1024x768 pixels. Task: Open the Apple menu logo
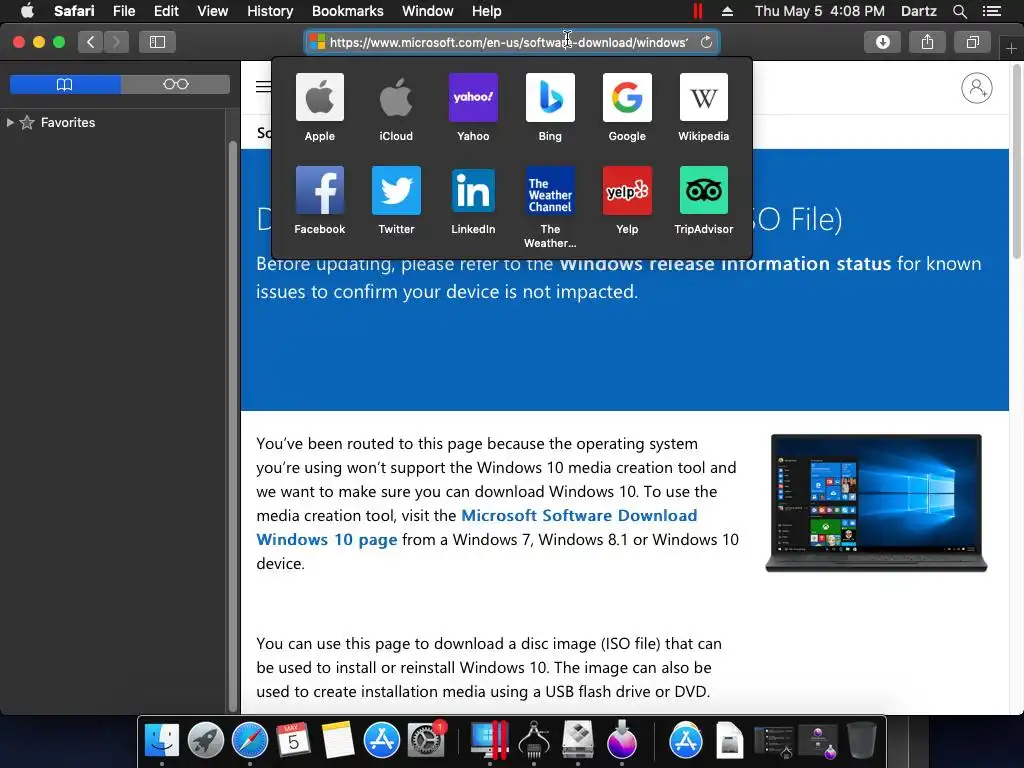pos(27,10)
